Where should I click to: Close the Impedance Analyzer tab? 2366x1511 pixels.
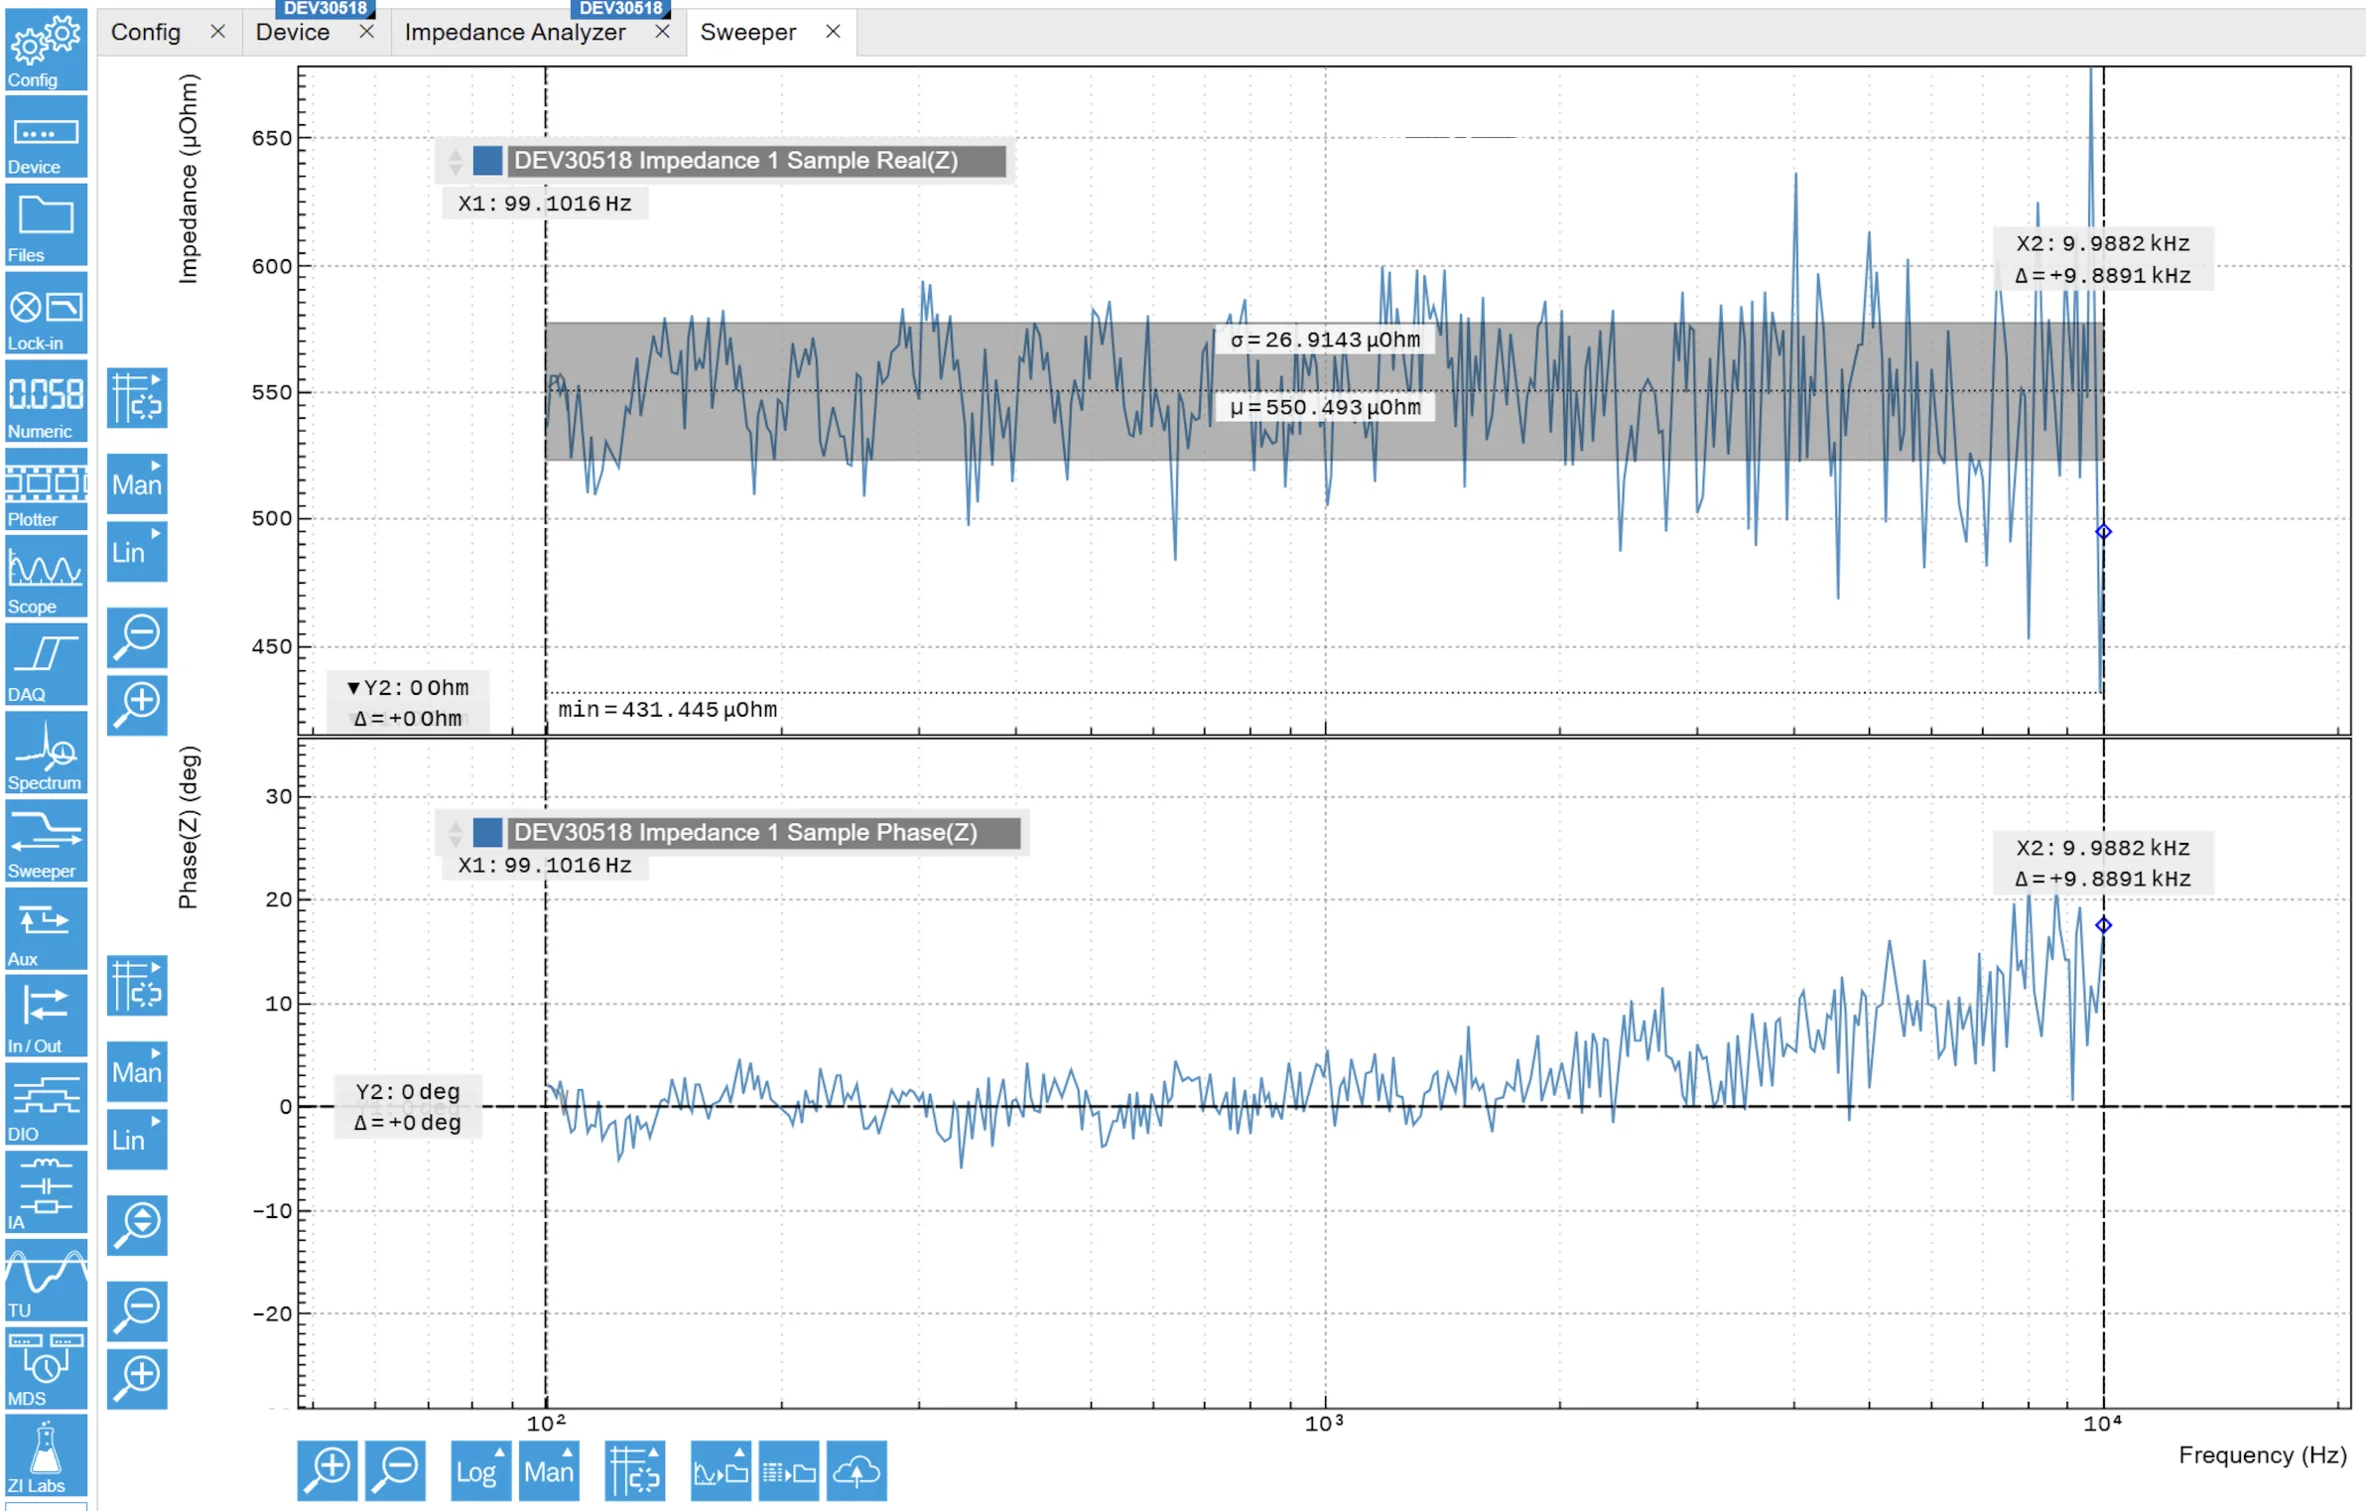point(662,32)
